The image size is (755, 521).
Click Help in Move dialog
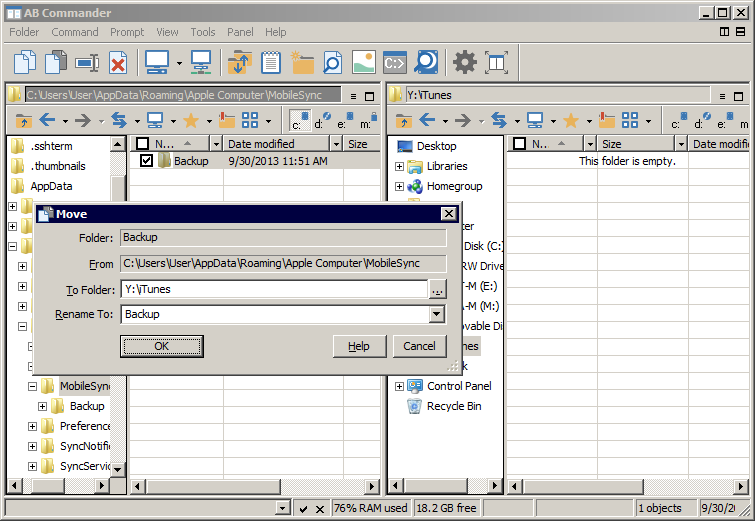pos(359,346)
